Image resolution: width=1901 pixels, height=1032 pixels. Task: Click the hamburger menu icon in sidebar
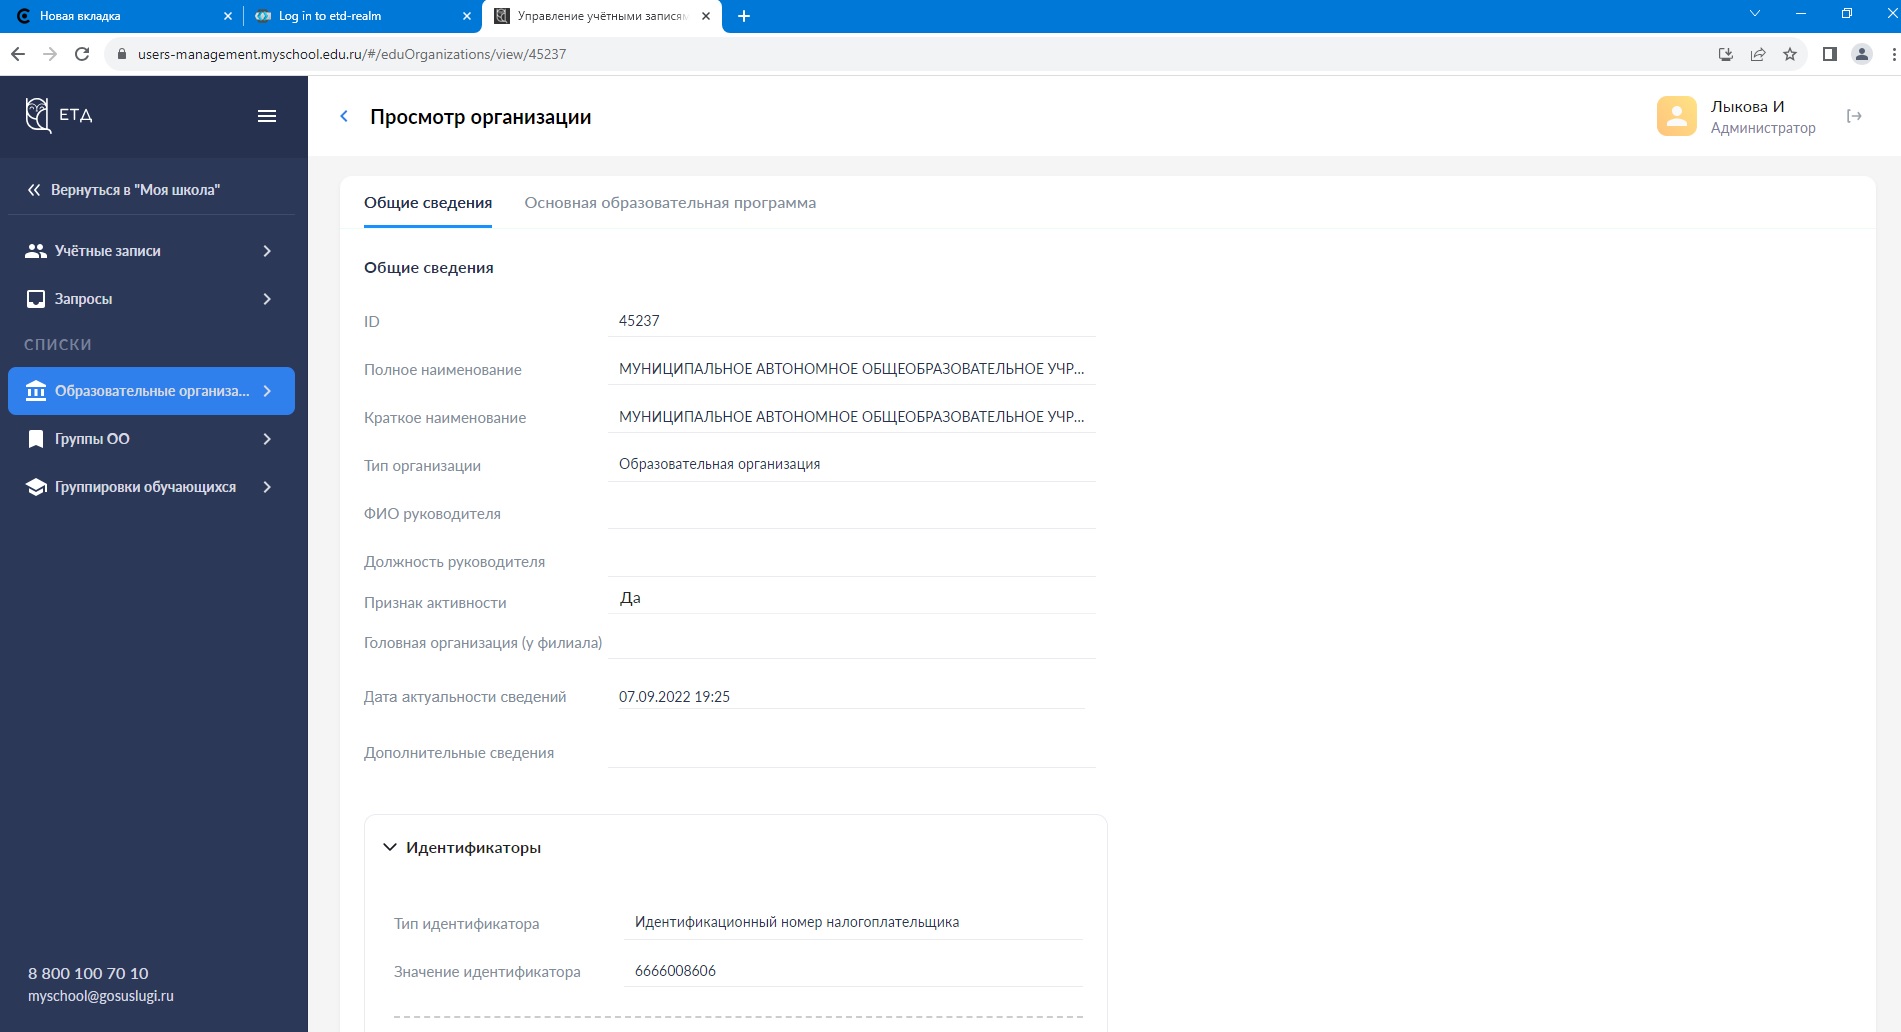(267, 116)
